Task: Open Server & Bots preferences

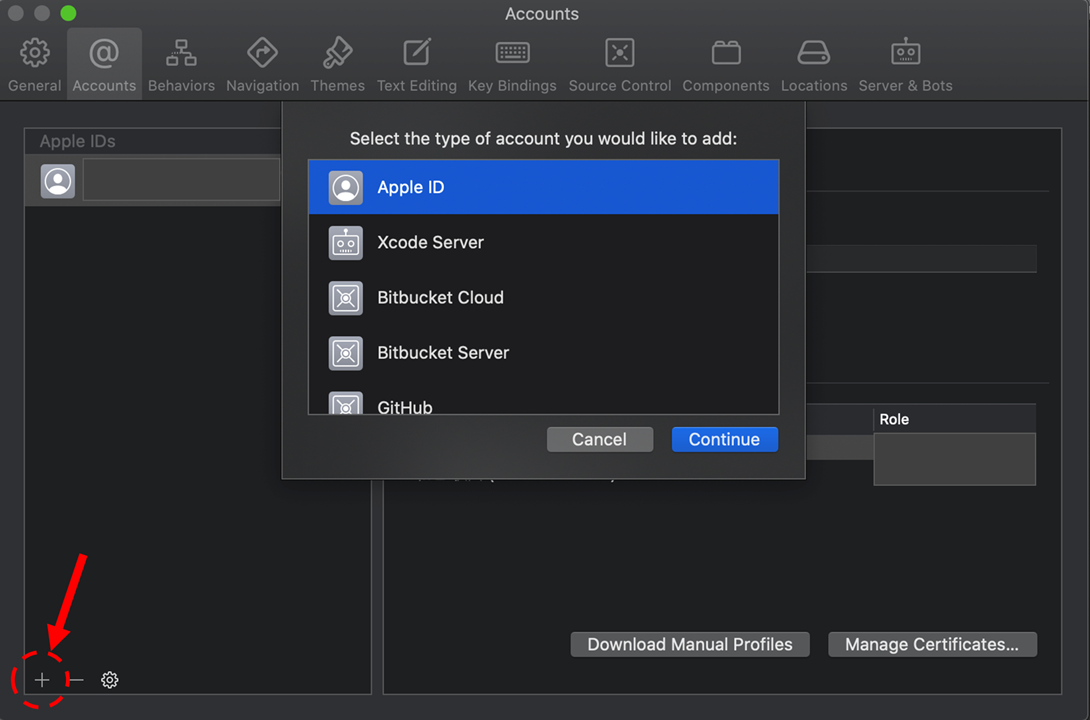Action: (x=905, y=64)
